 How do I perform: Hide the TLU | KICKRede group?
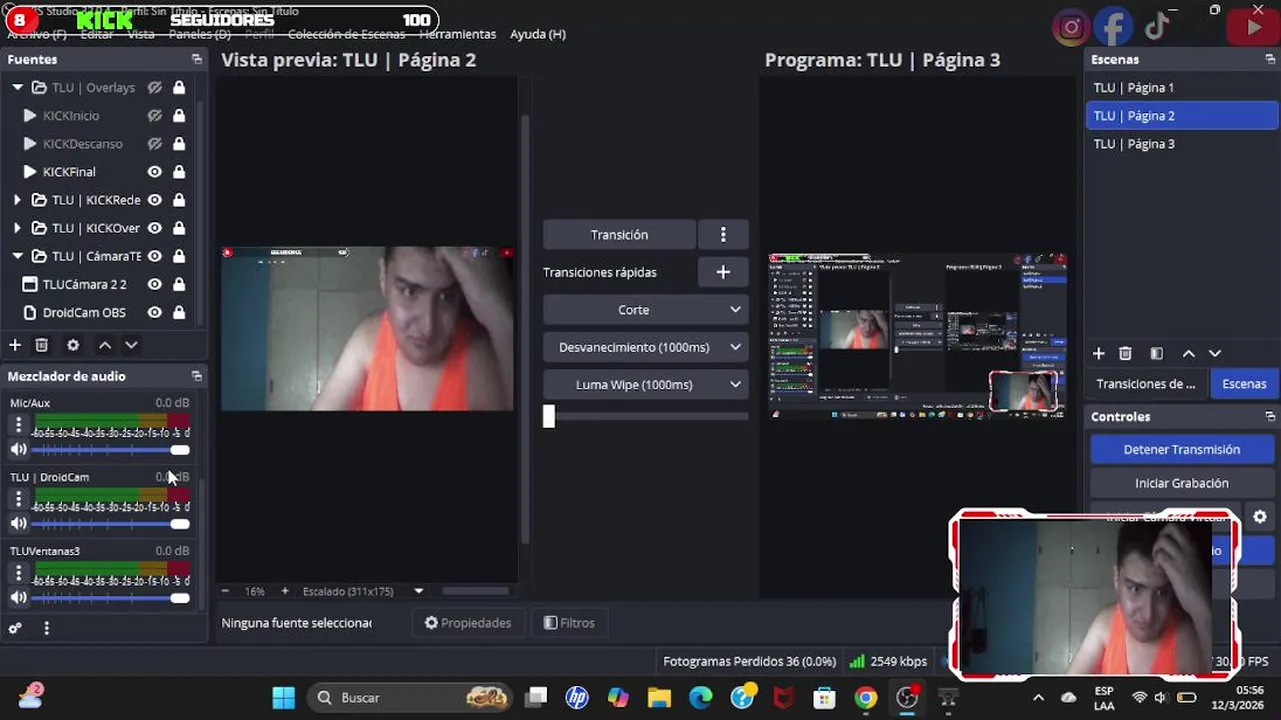(155, 200)
